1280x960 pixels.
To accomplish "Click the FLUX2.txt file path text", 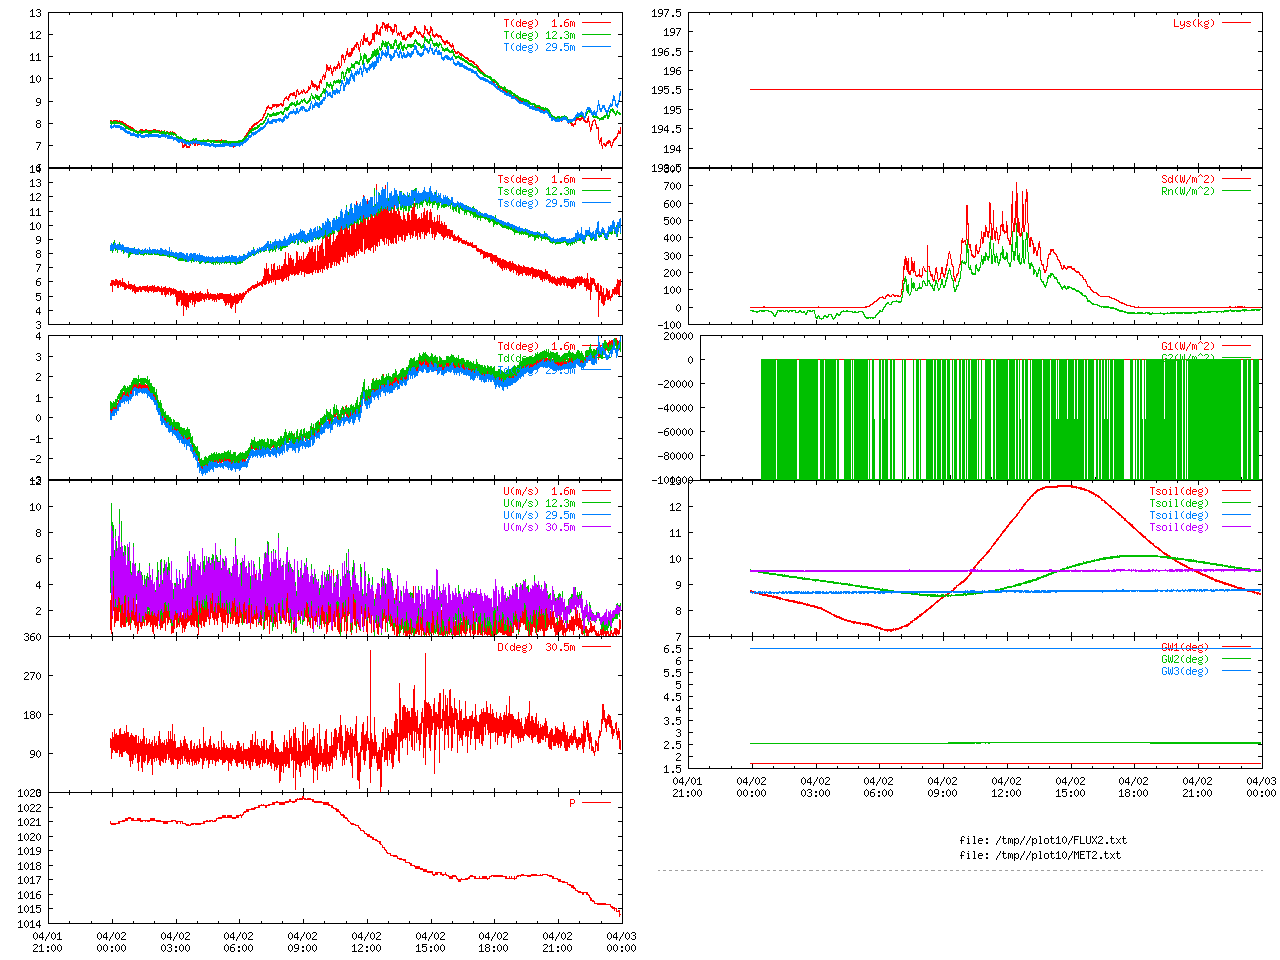I will tap(1042, 840).
